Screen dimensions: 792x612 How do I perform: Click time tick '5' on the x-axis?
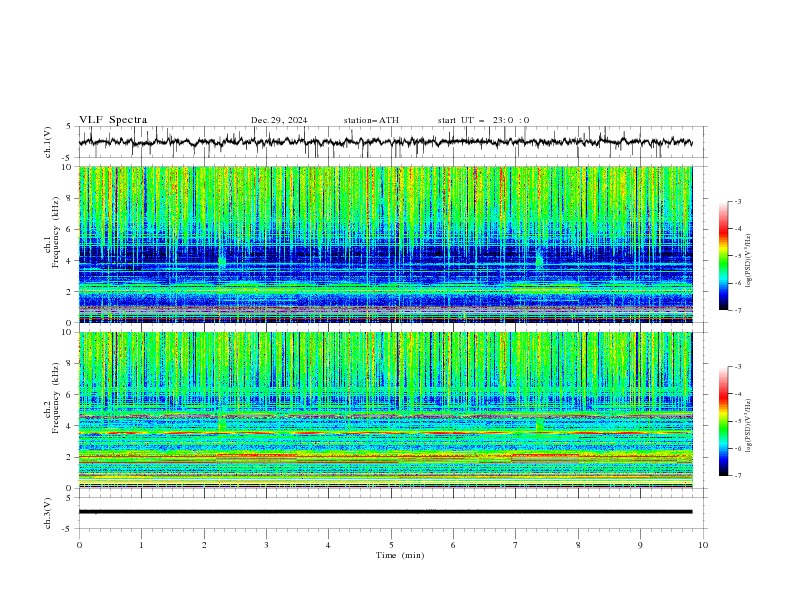pos(391,545)
